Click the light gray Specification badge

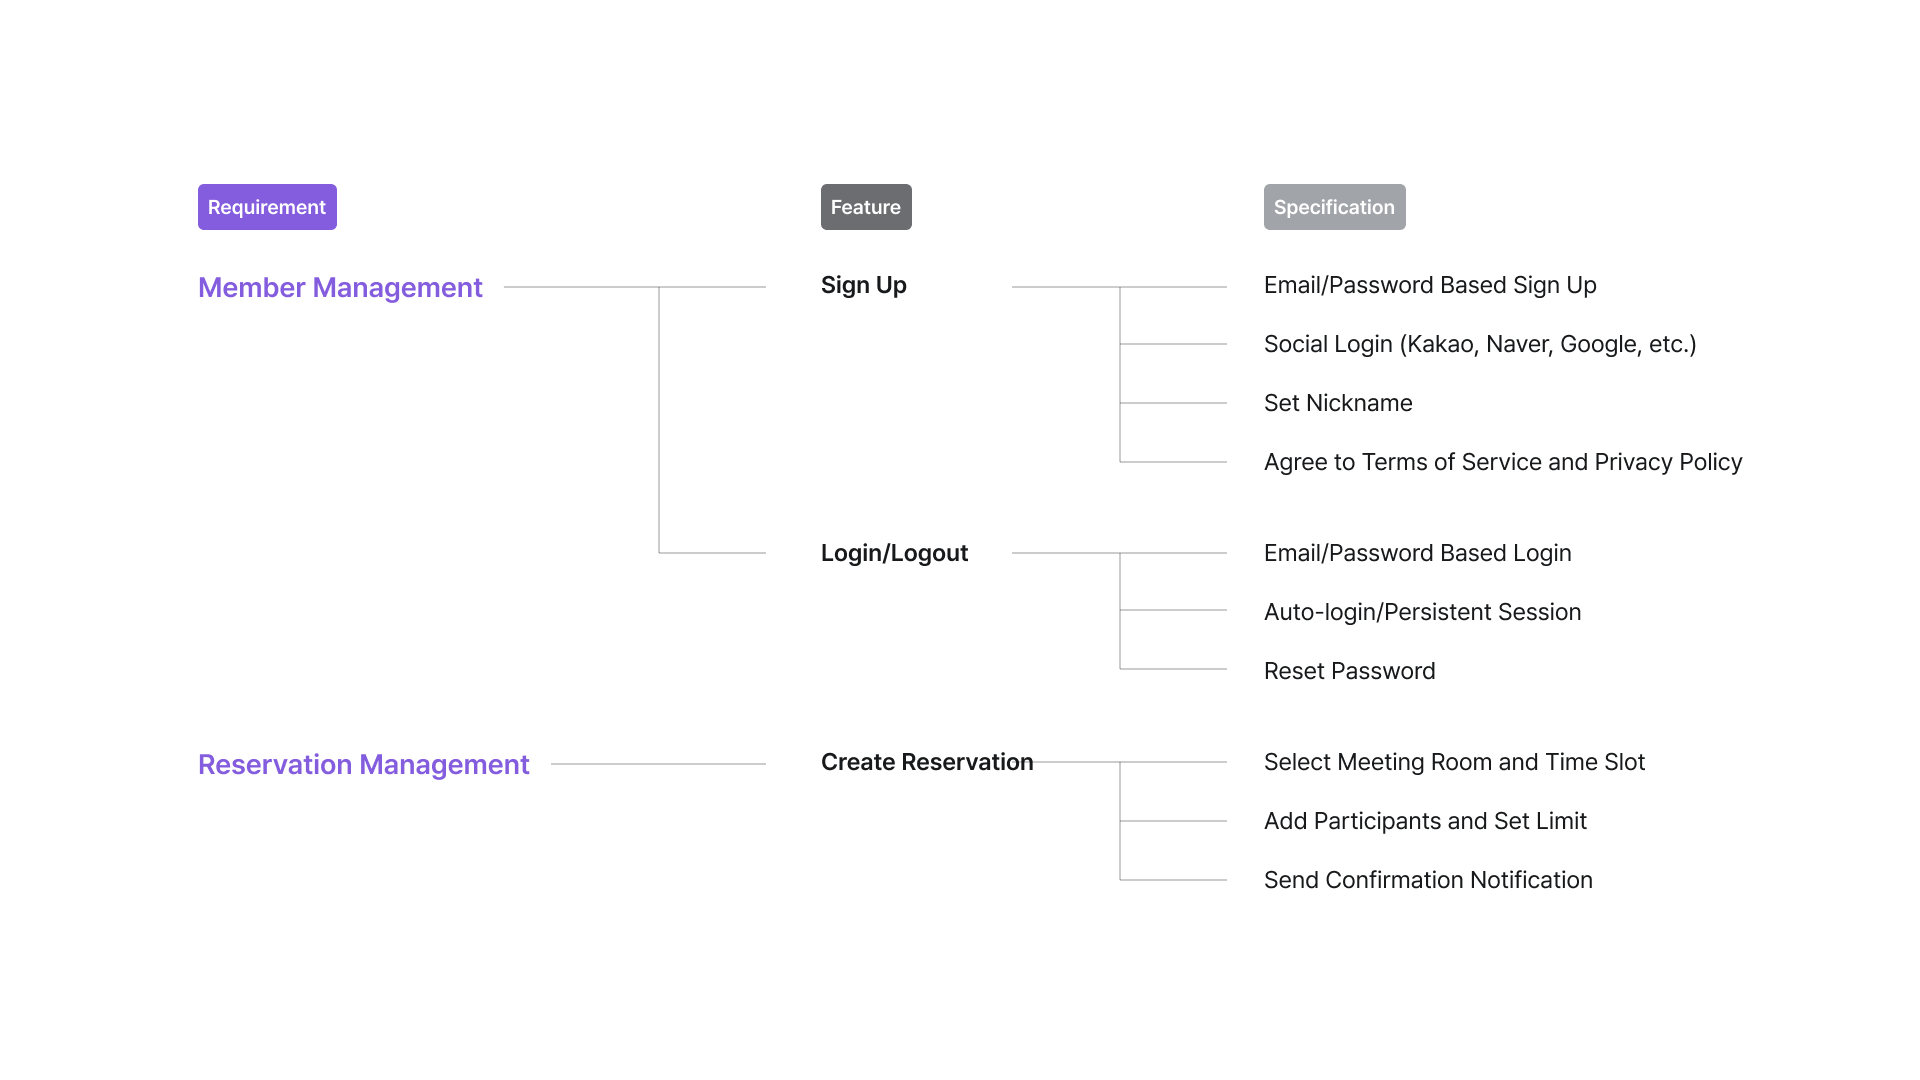tap(1334, 207)
